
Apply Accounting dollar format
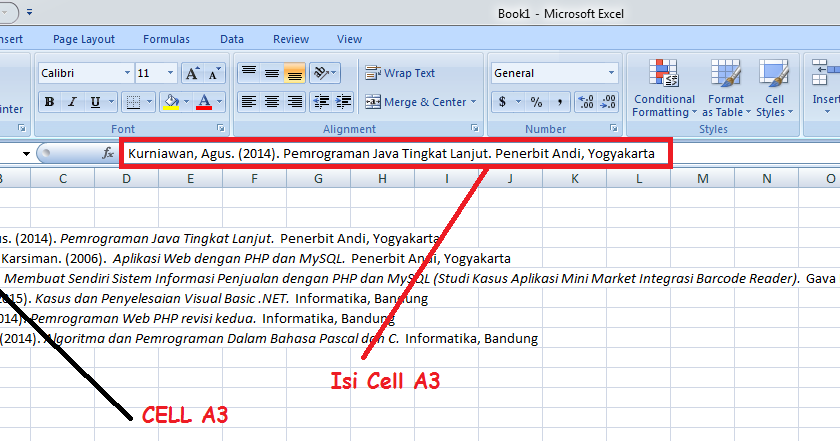pyautogui.click(x=502, y=102)
